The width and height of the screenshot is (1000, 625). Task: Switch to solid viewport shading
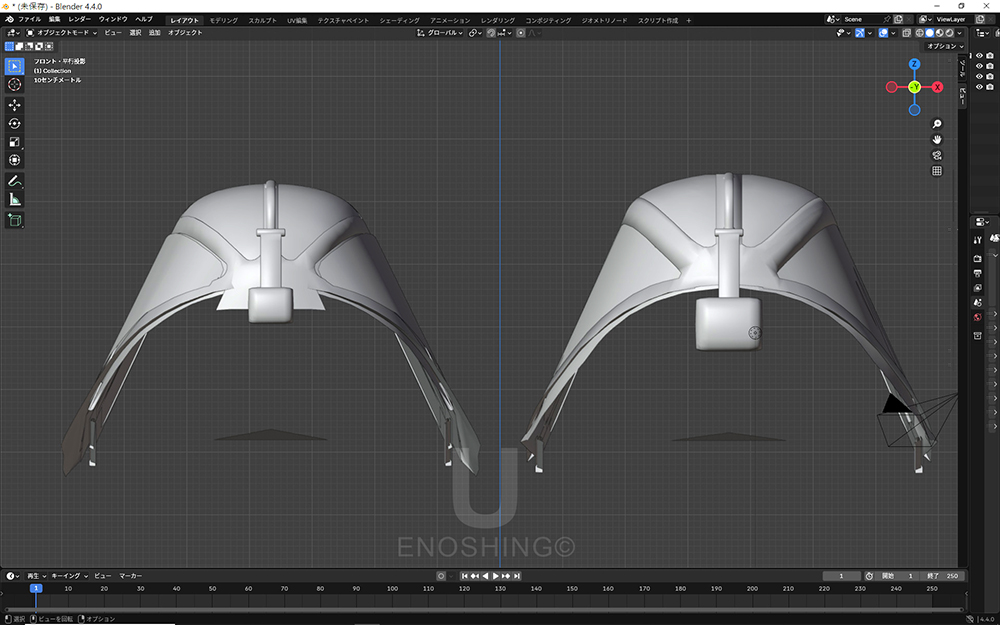click(x=930, y=33)
